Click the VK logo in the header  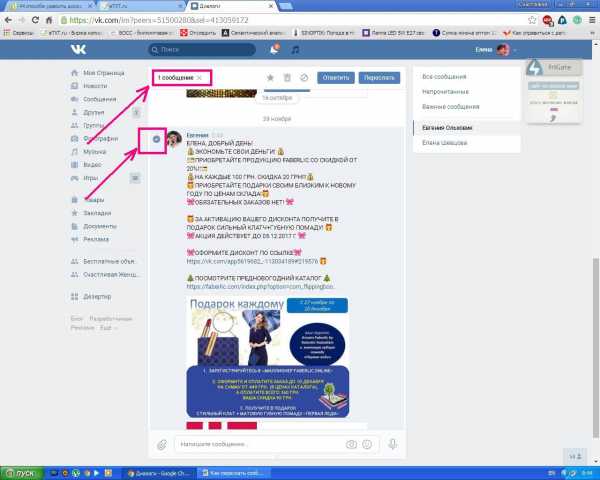tap(78, 49)
